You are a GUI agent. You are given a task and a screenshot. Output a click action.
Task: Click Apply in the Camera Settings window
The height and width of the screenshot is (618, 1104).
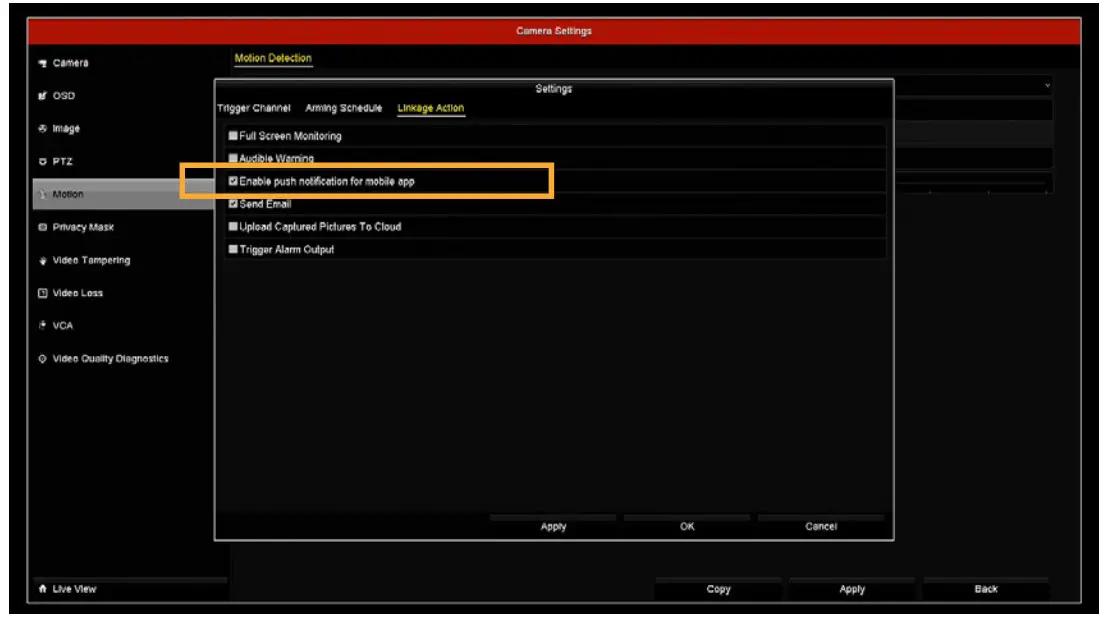pyautogui.click(x=852, y=589)
